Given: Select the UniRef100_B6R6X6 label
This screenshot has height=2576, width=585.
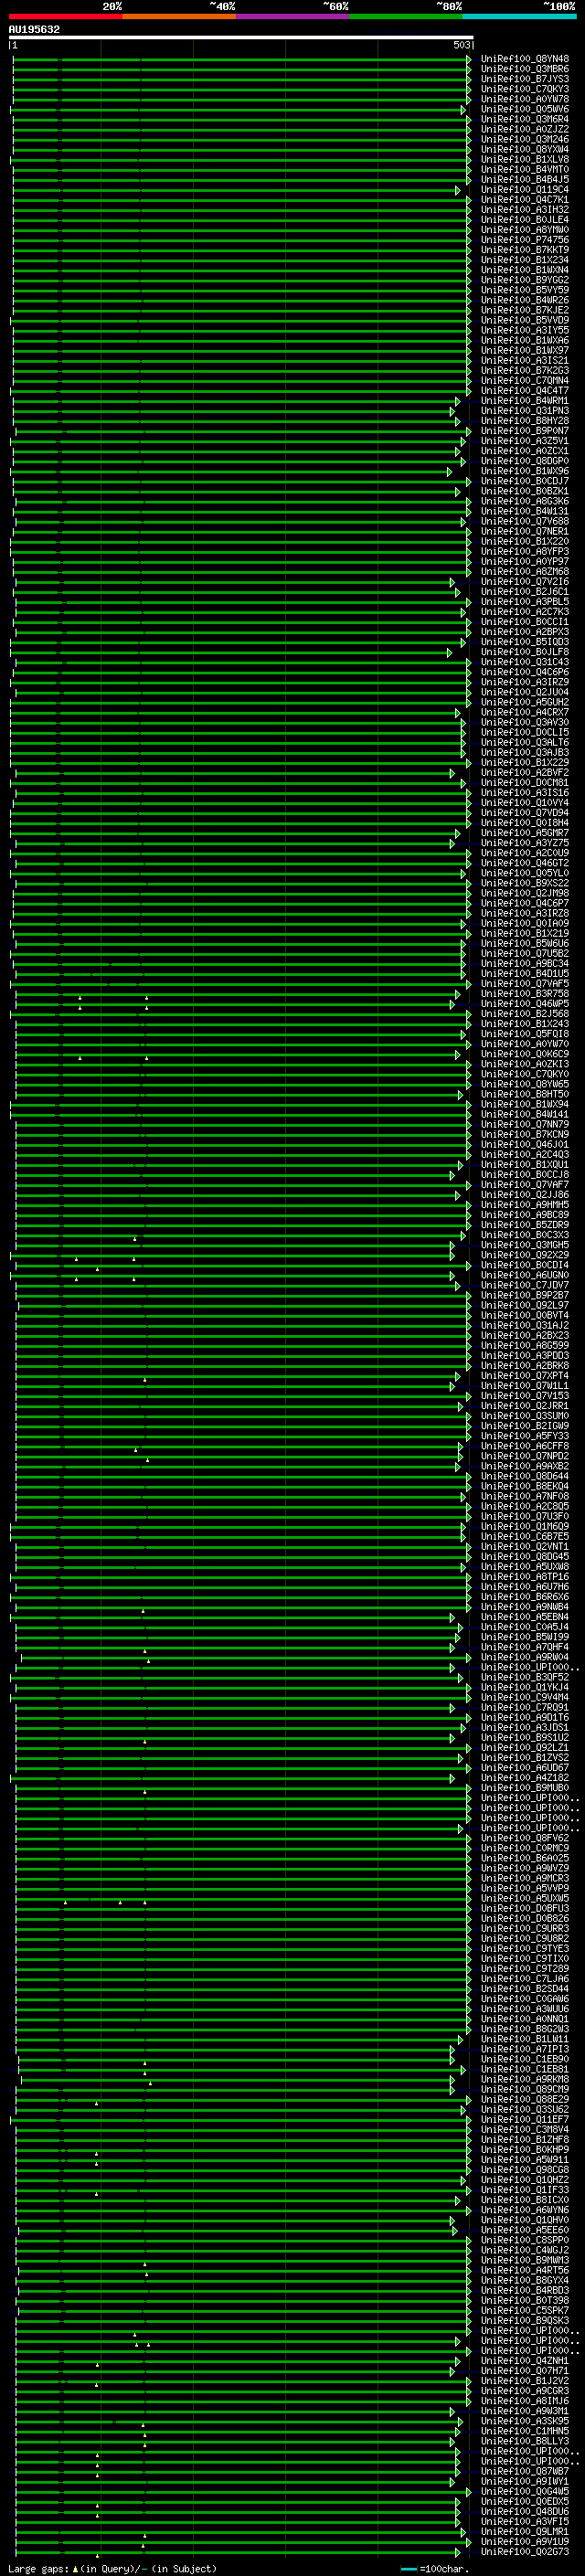Looking at the screenshot, I should (x=525, y=1596).
